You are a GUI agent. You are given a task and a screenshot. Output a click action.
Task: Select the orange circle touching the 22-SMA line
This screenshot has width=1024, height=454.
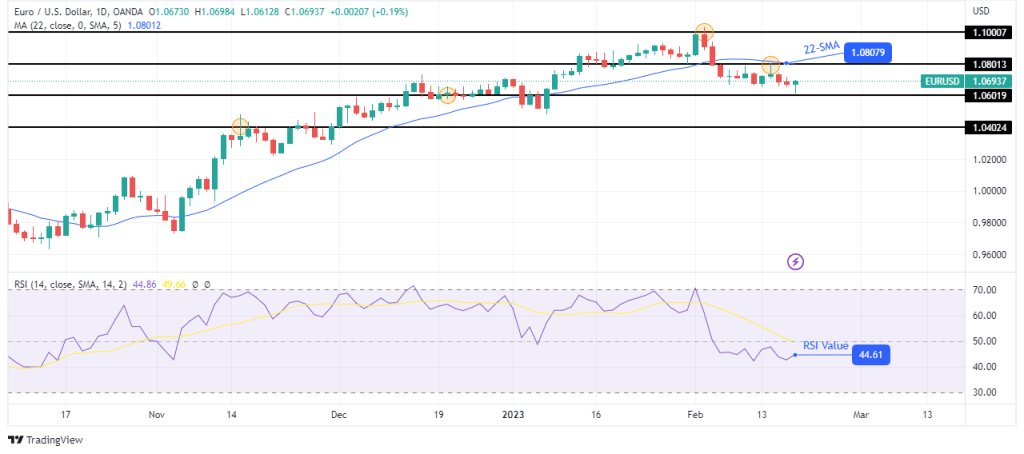coord(771,65)
